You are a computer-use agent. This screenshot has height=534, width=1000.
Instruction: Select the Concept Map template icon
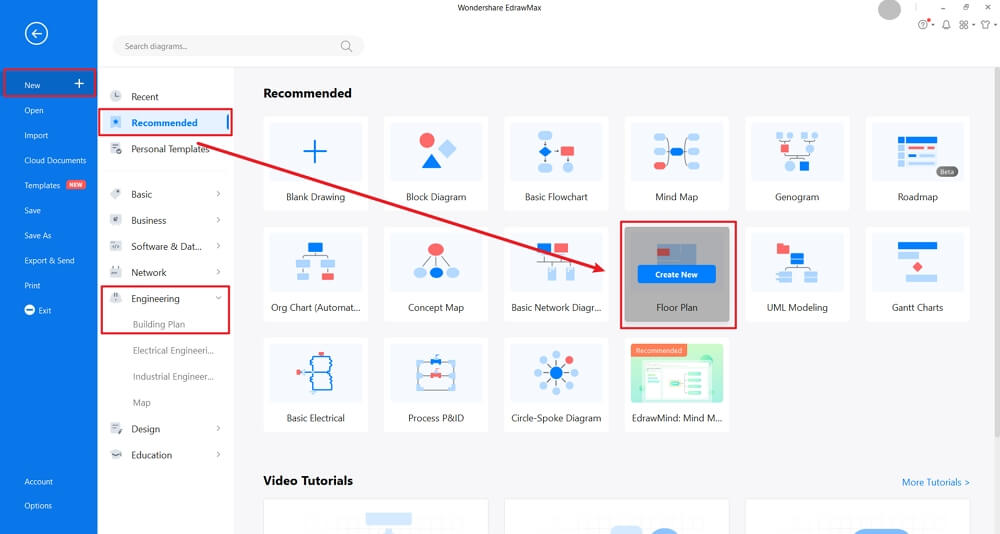coord(436,262)
